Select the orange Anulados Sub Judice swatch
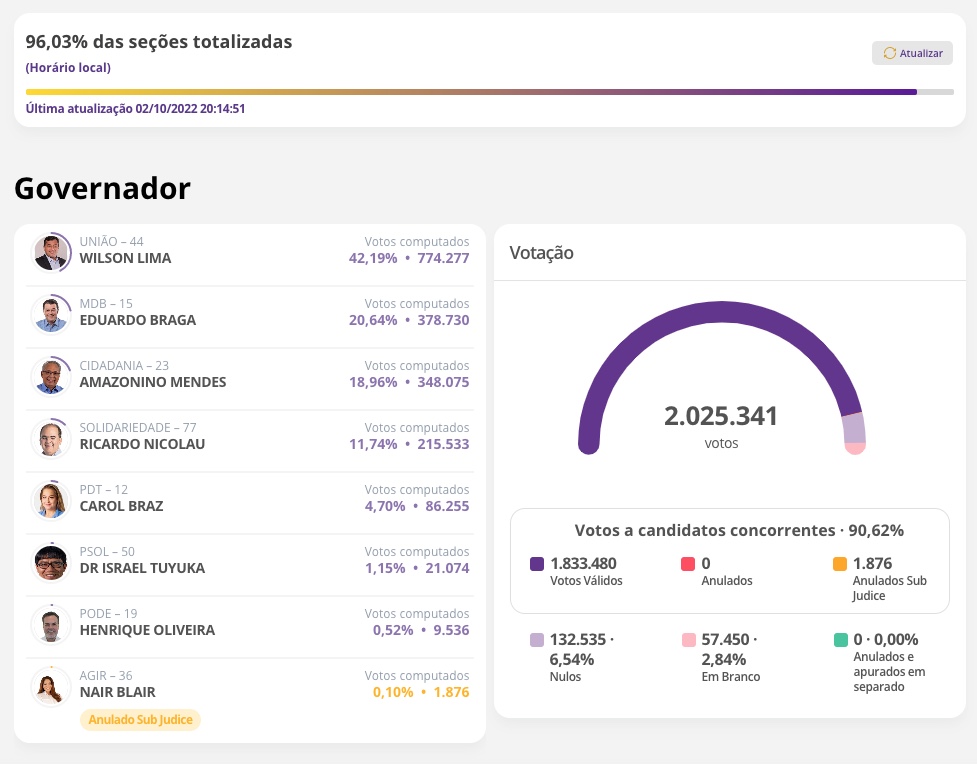Viewport: 977px width, 764px height. (839, 564)
